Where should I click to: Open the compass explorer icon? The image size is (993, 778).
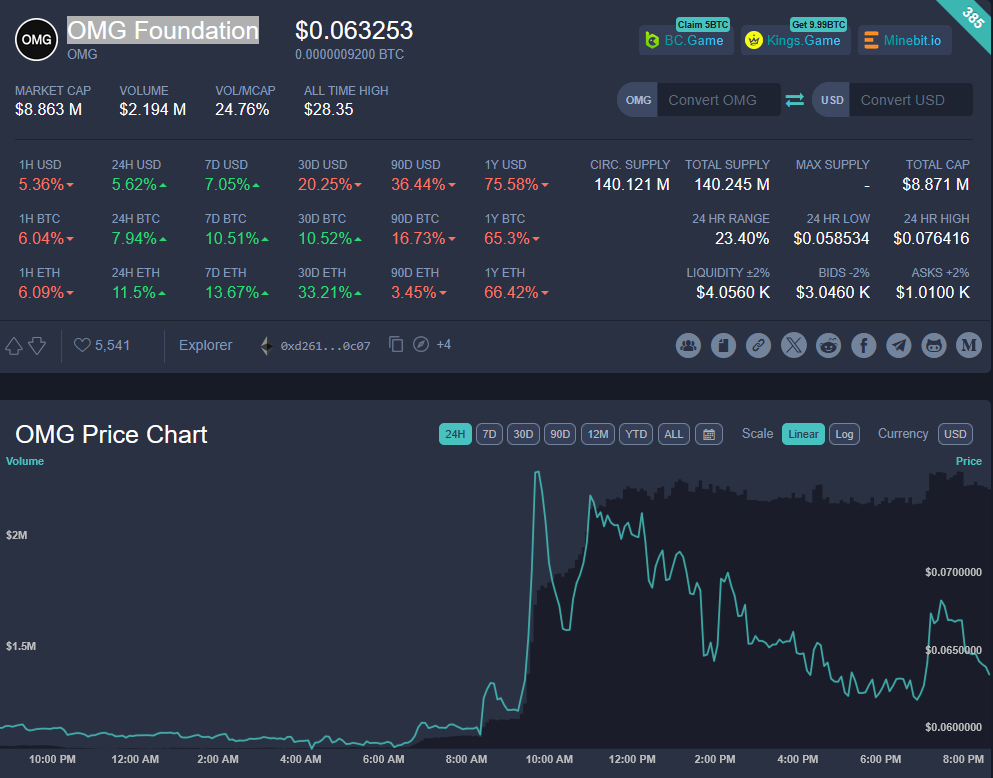coord(421,344)
